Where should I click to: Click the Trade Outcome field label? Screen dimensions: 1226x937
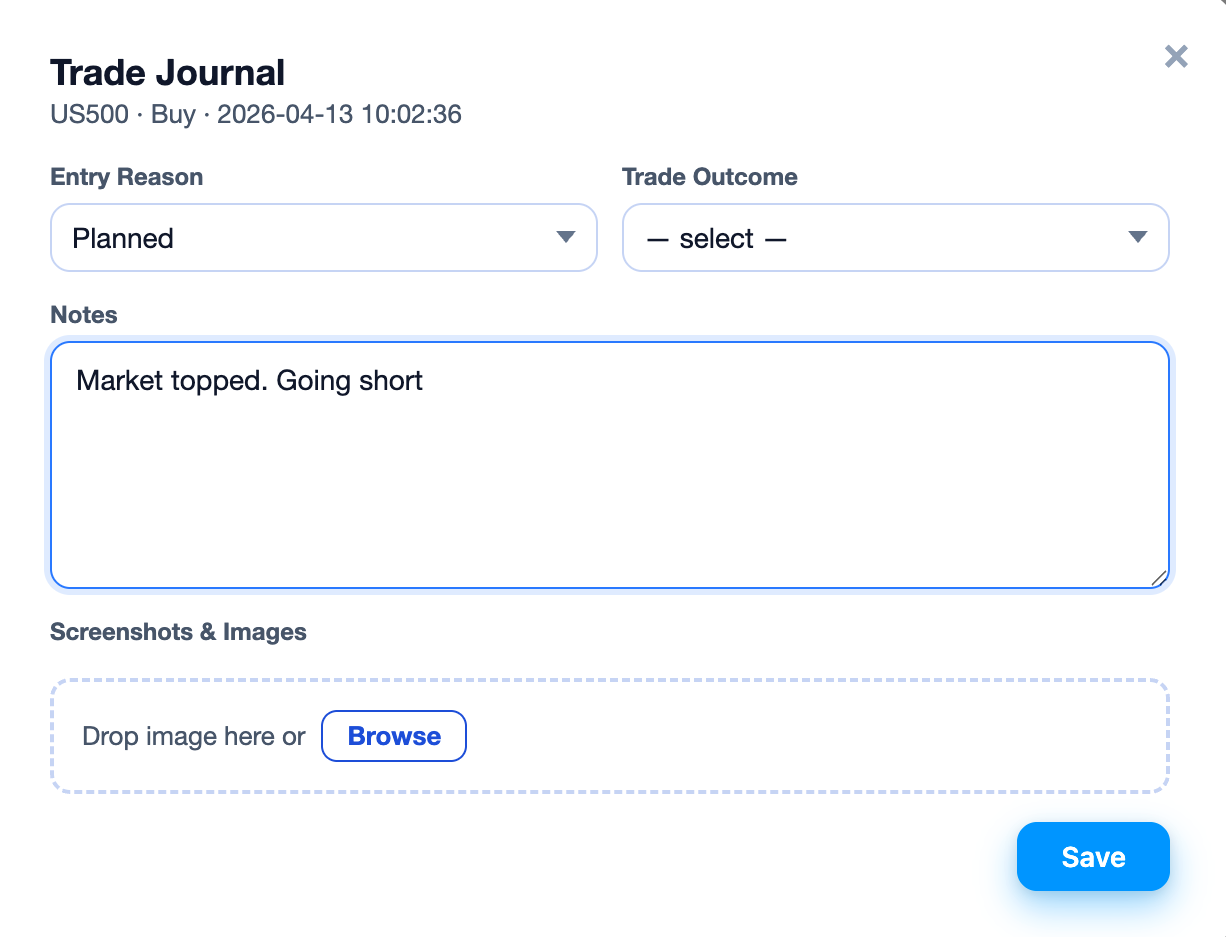[x=710, y=176]
